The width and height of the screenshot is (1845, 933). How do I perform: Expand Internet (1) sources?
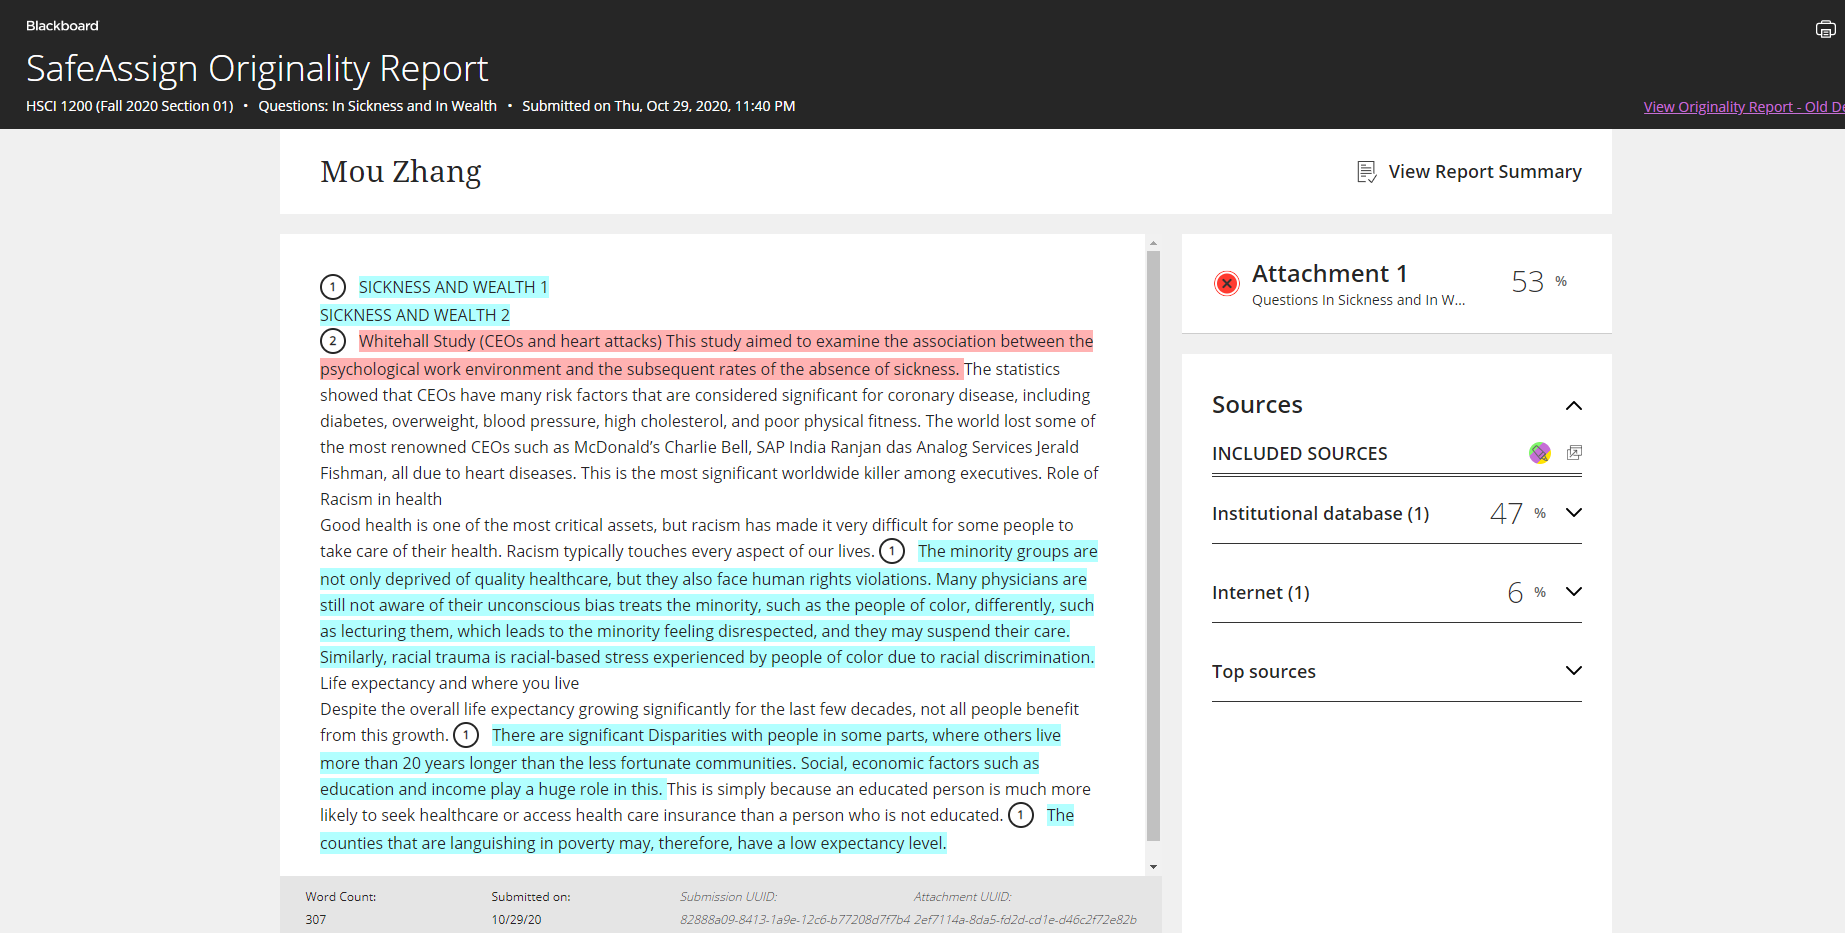[1574, 592]
